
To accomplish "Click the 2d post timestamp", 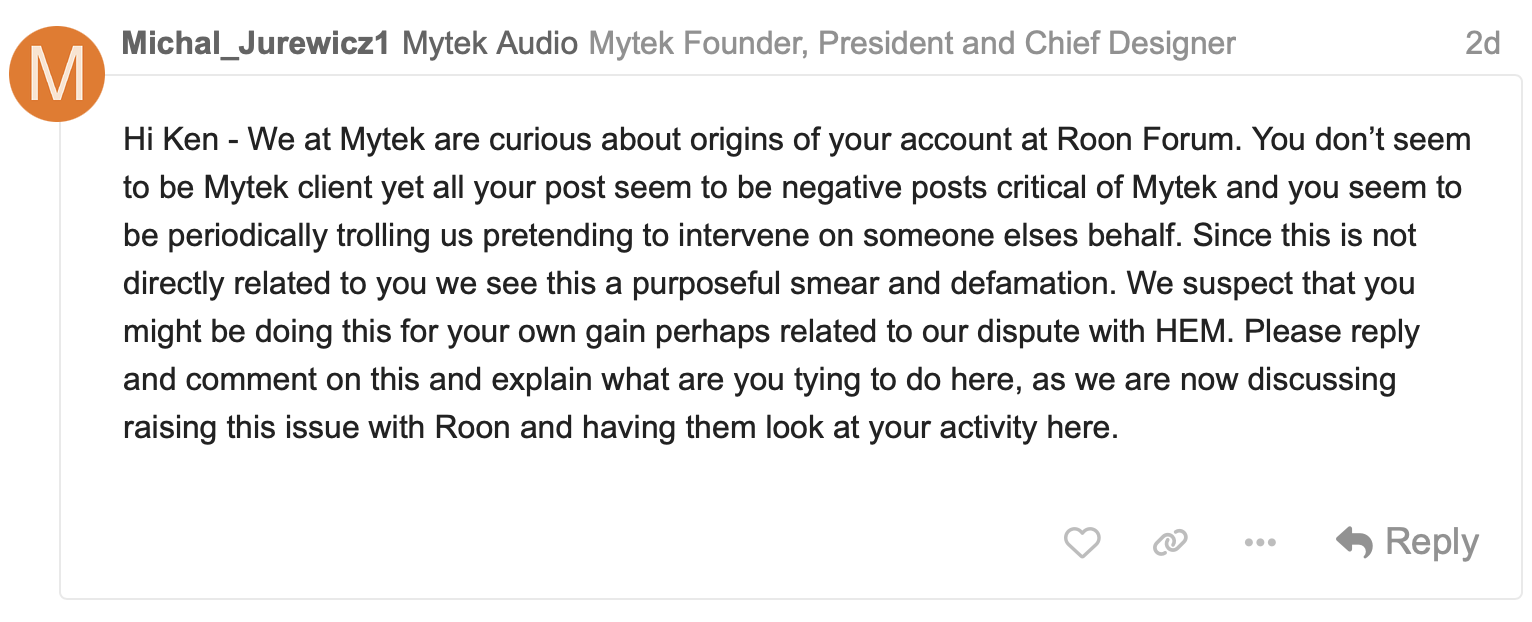I will click(1483, 44).
